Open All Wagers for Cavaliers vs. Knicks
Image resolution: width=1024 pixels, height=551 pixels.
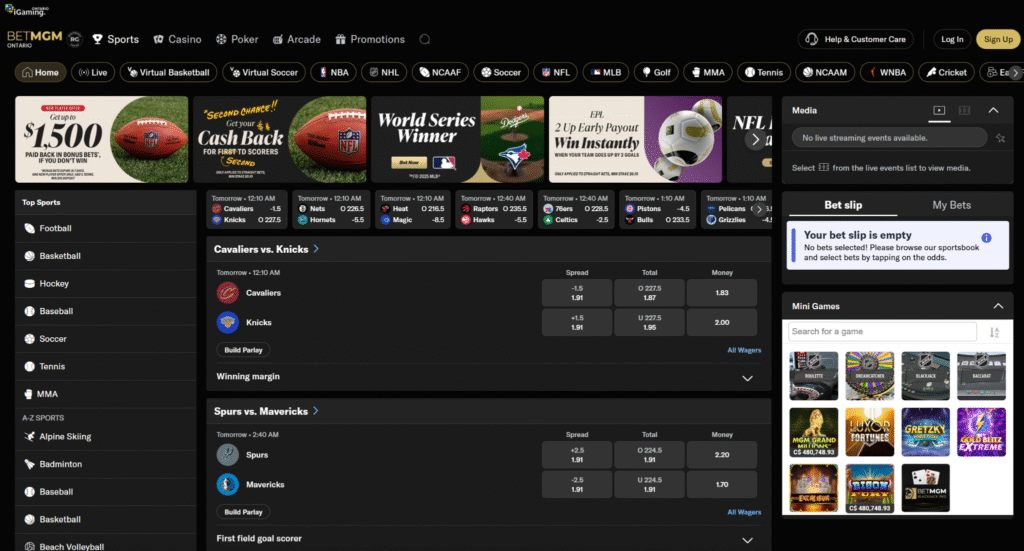pyautogui.click(x=744, y=350)
